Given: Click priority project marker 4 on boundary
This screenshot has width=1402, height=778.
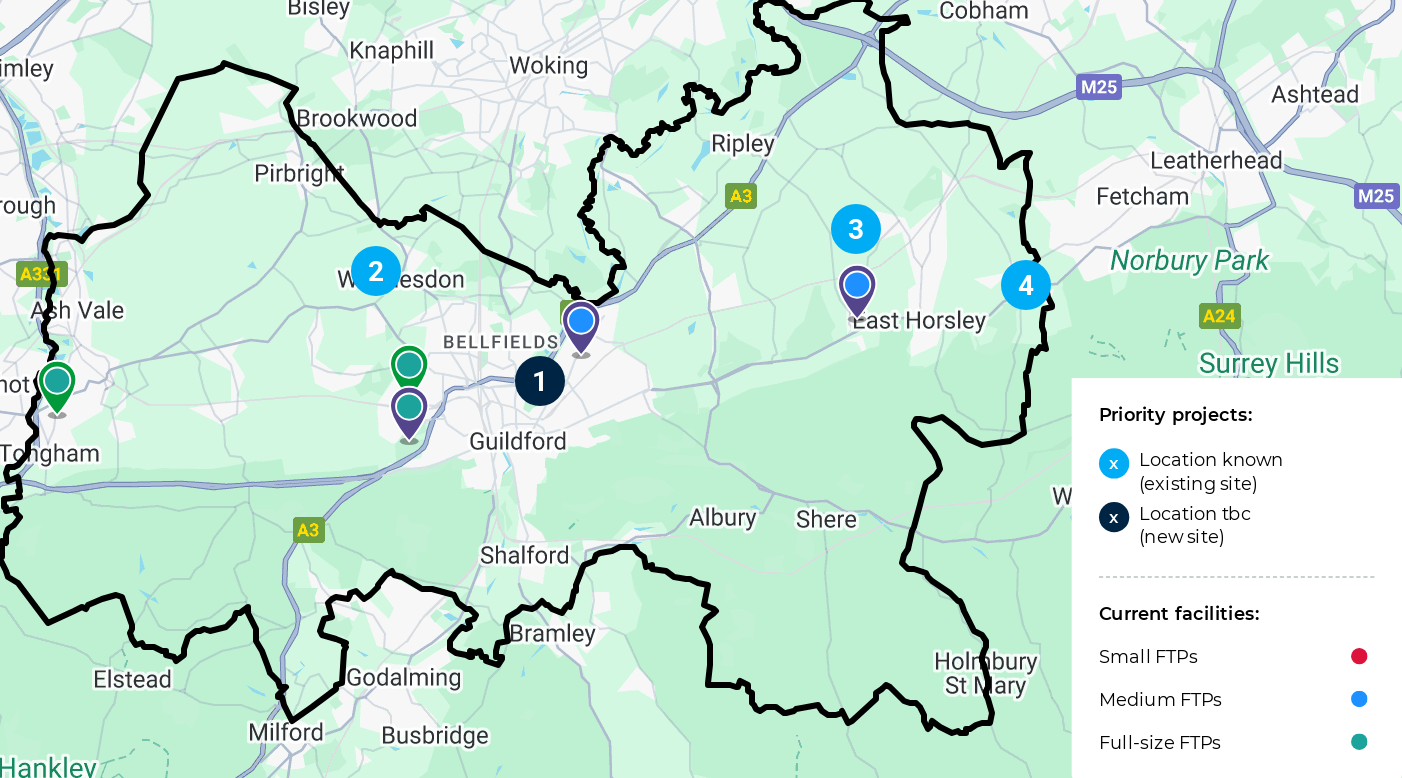Looking at the screenshot, I should pyautogui.click(x=1026, y=285).
